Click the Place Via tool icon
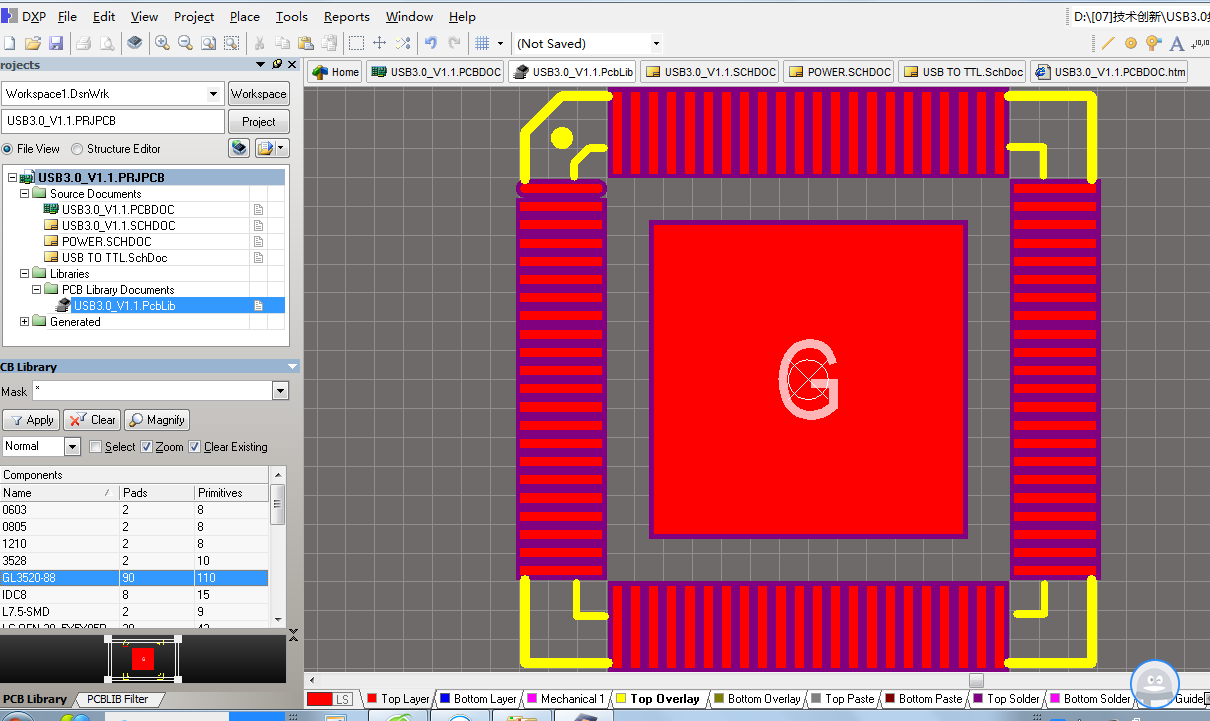The height and width of the screenshot is (721, 1210). (1153, 43)
